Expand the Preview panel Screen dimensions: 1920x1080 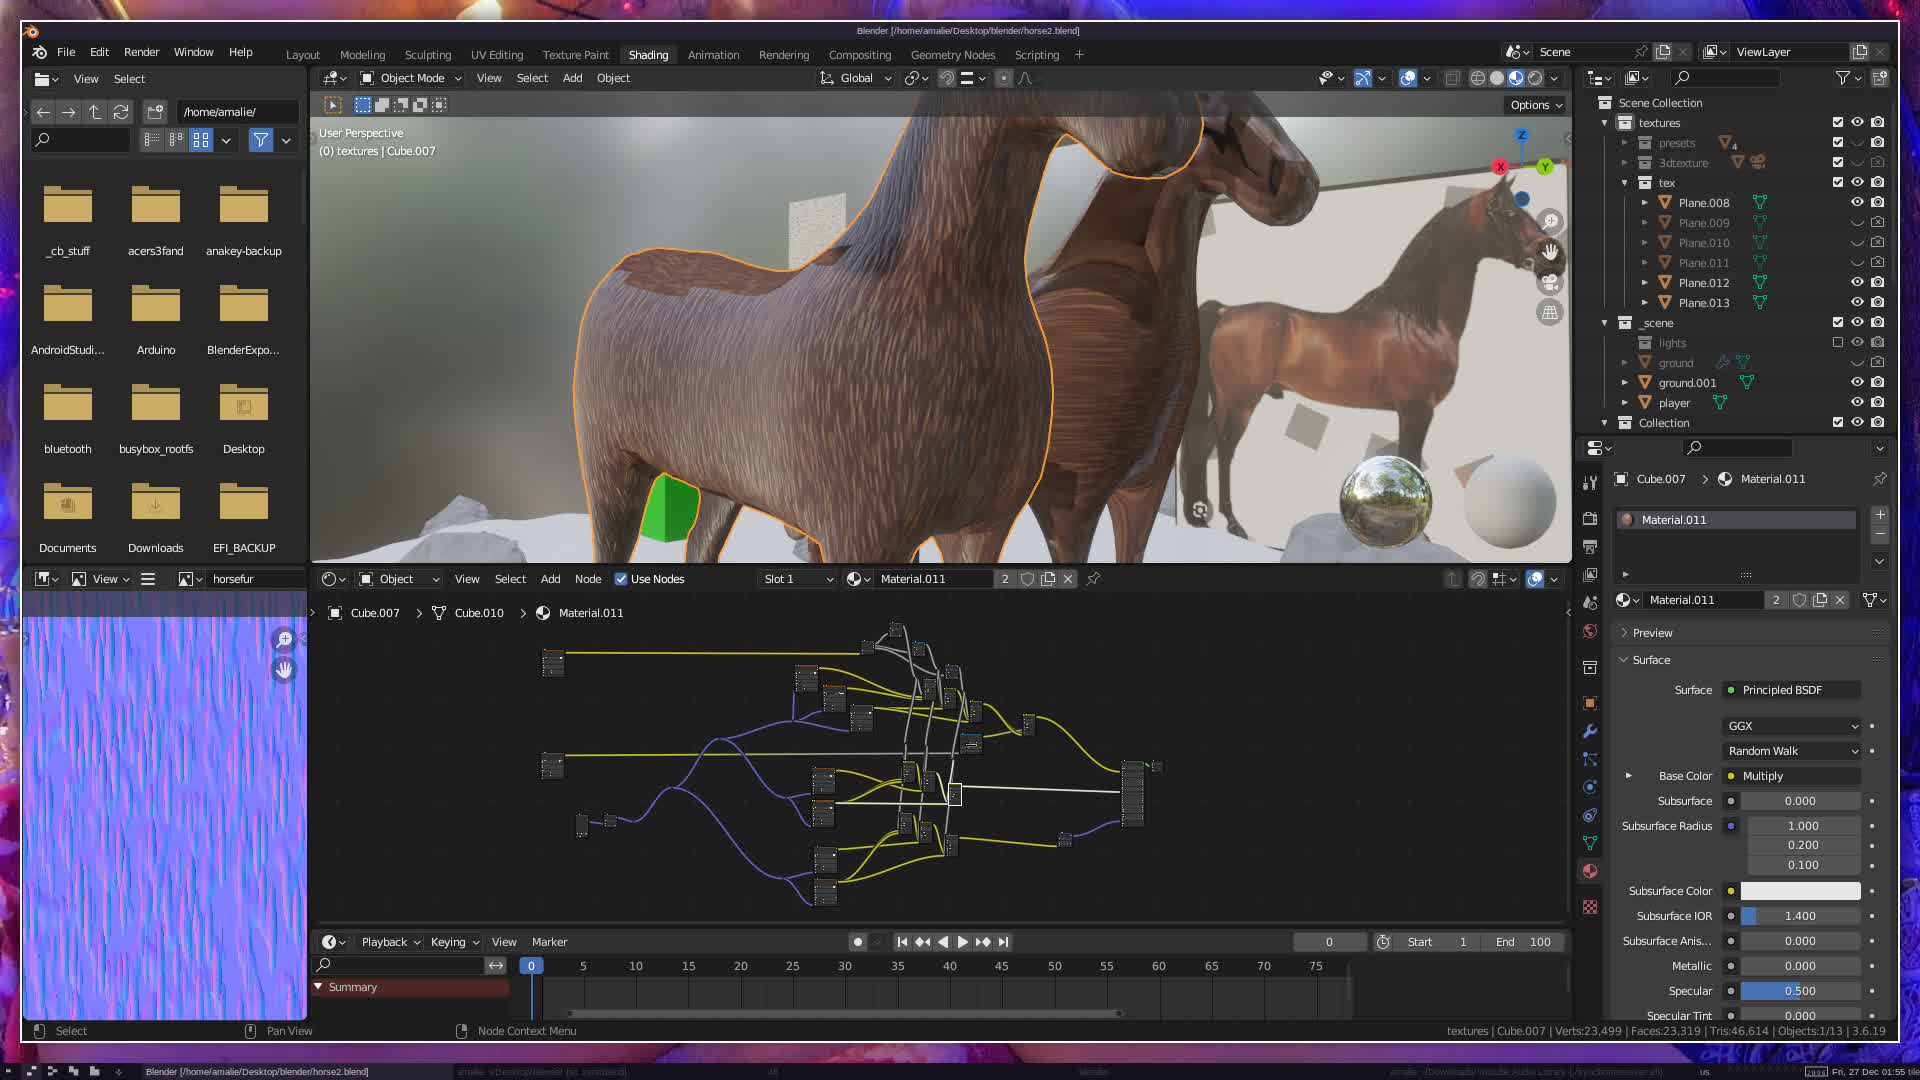click(x=1652, y=633)
